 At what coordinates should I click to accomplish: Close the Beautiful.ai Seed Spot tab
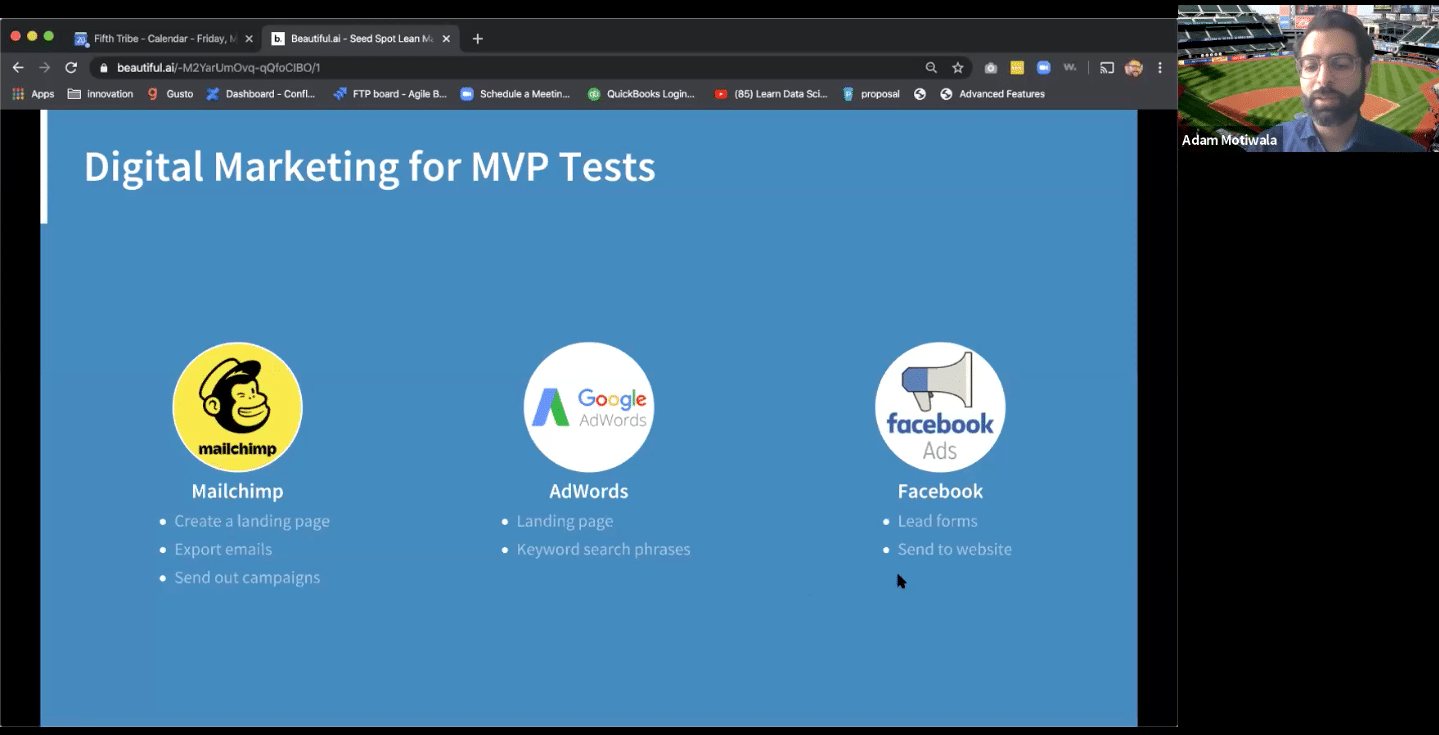tap(446, 39)
